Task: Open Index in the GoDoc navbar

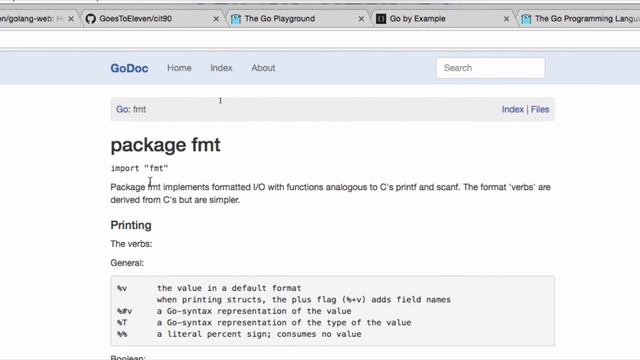Action: click(x=221, y=68)
